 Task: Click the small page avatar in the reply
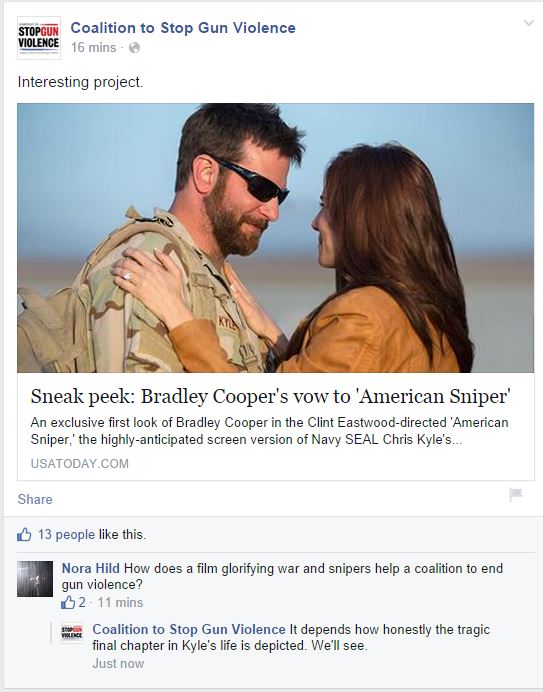coord(72,633)
